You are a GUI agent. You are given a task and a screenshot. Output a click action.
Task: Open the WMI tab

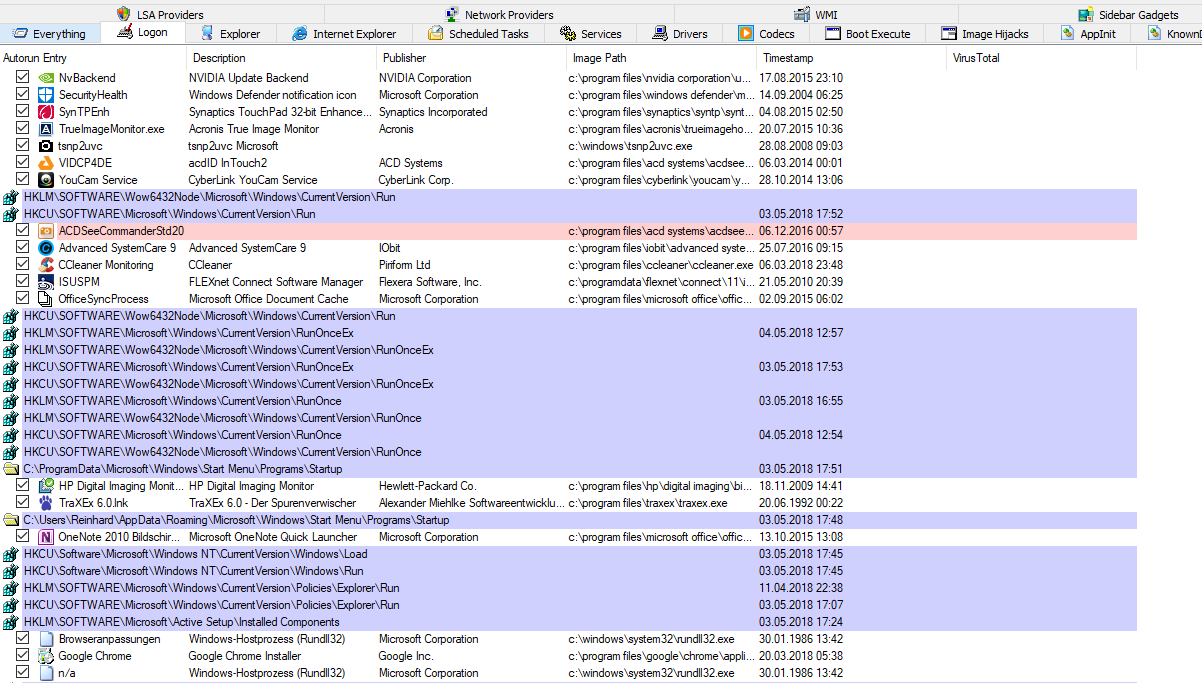pyautogui.click(x=816, y=15)
